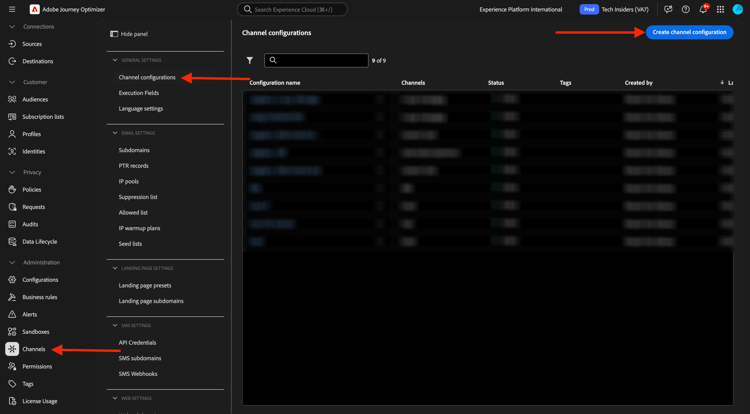Click Create channel configuration button

click(689, 32)
